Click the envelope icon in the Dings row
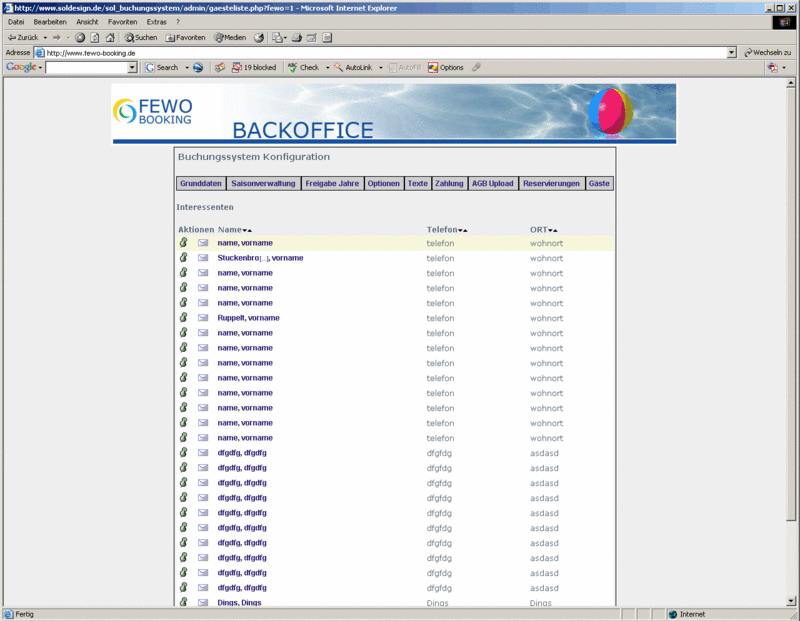 pyautogui.click(x=203, y=603)
